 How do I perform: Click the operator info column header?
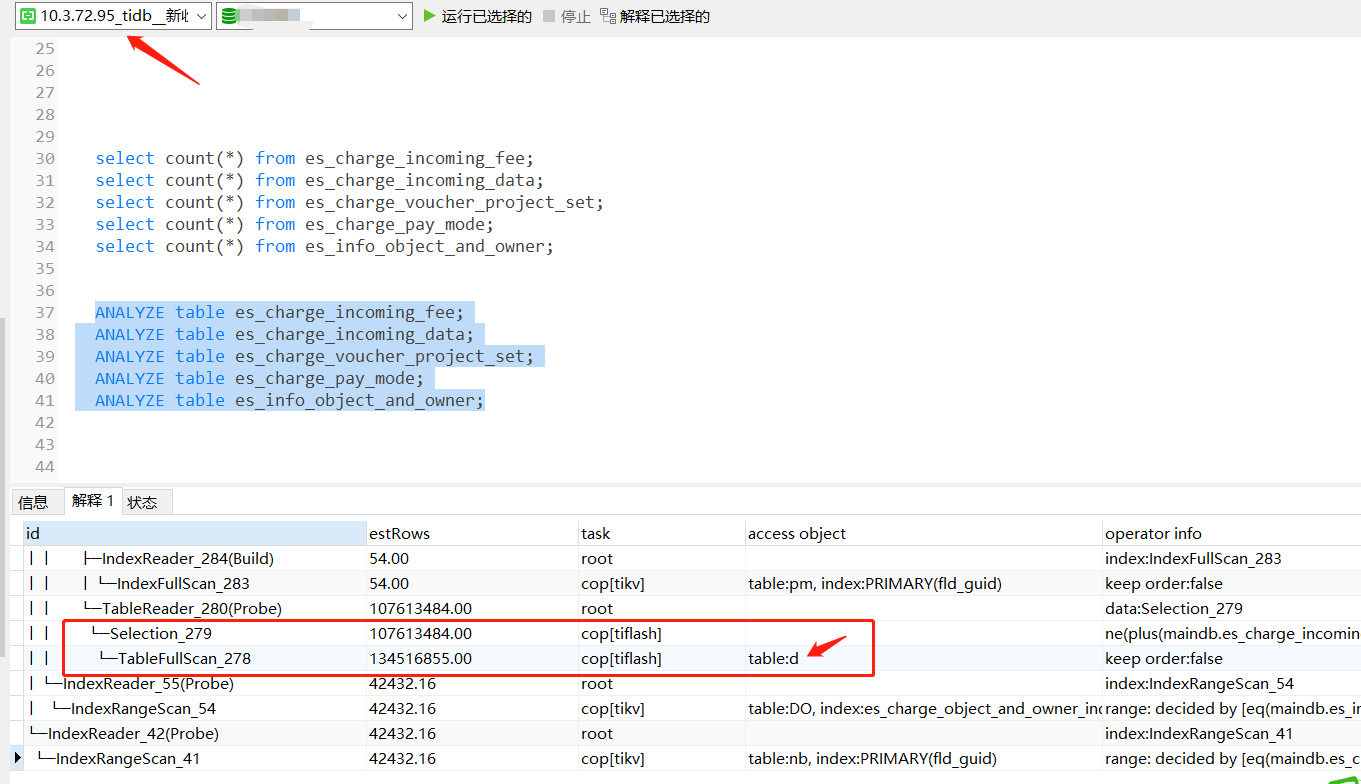click(x=1232, y=534)
